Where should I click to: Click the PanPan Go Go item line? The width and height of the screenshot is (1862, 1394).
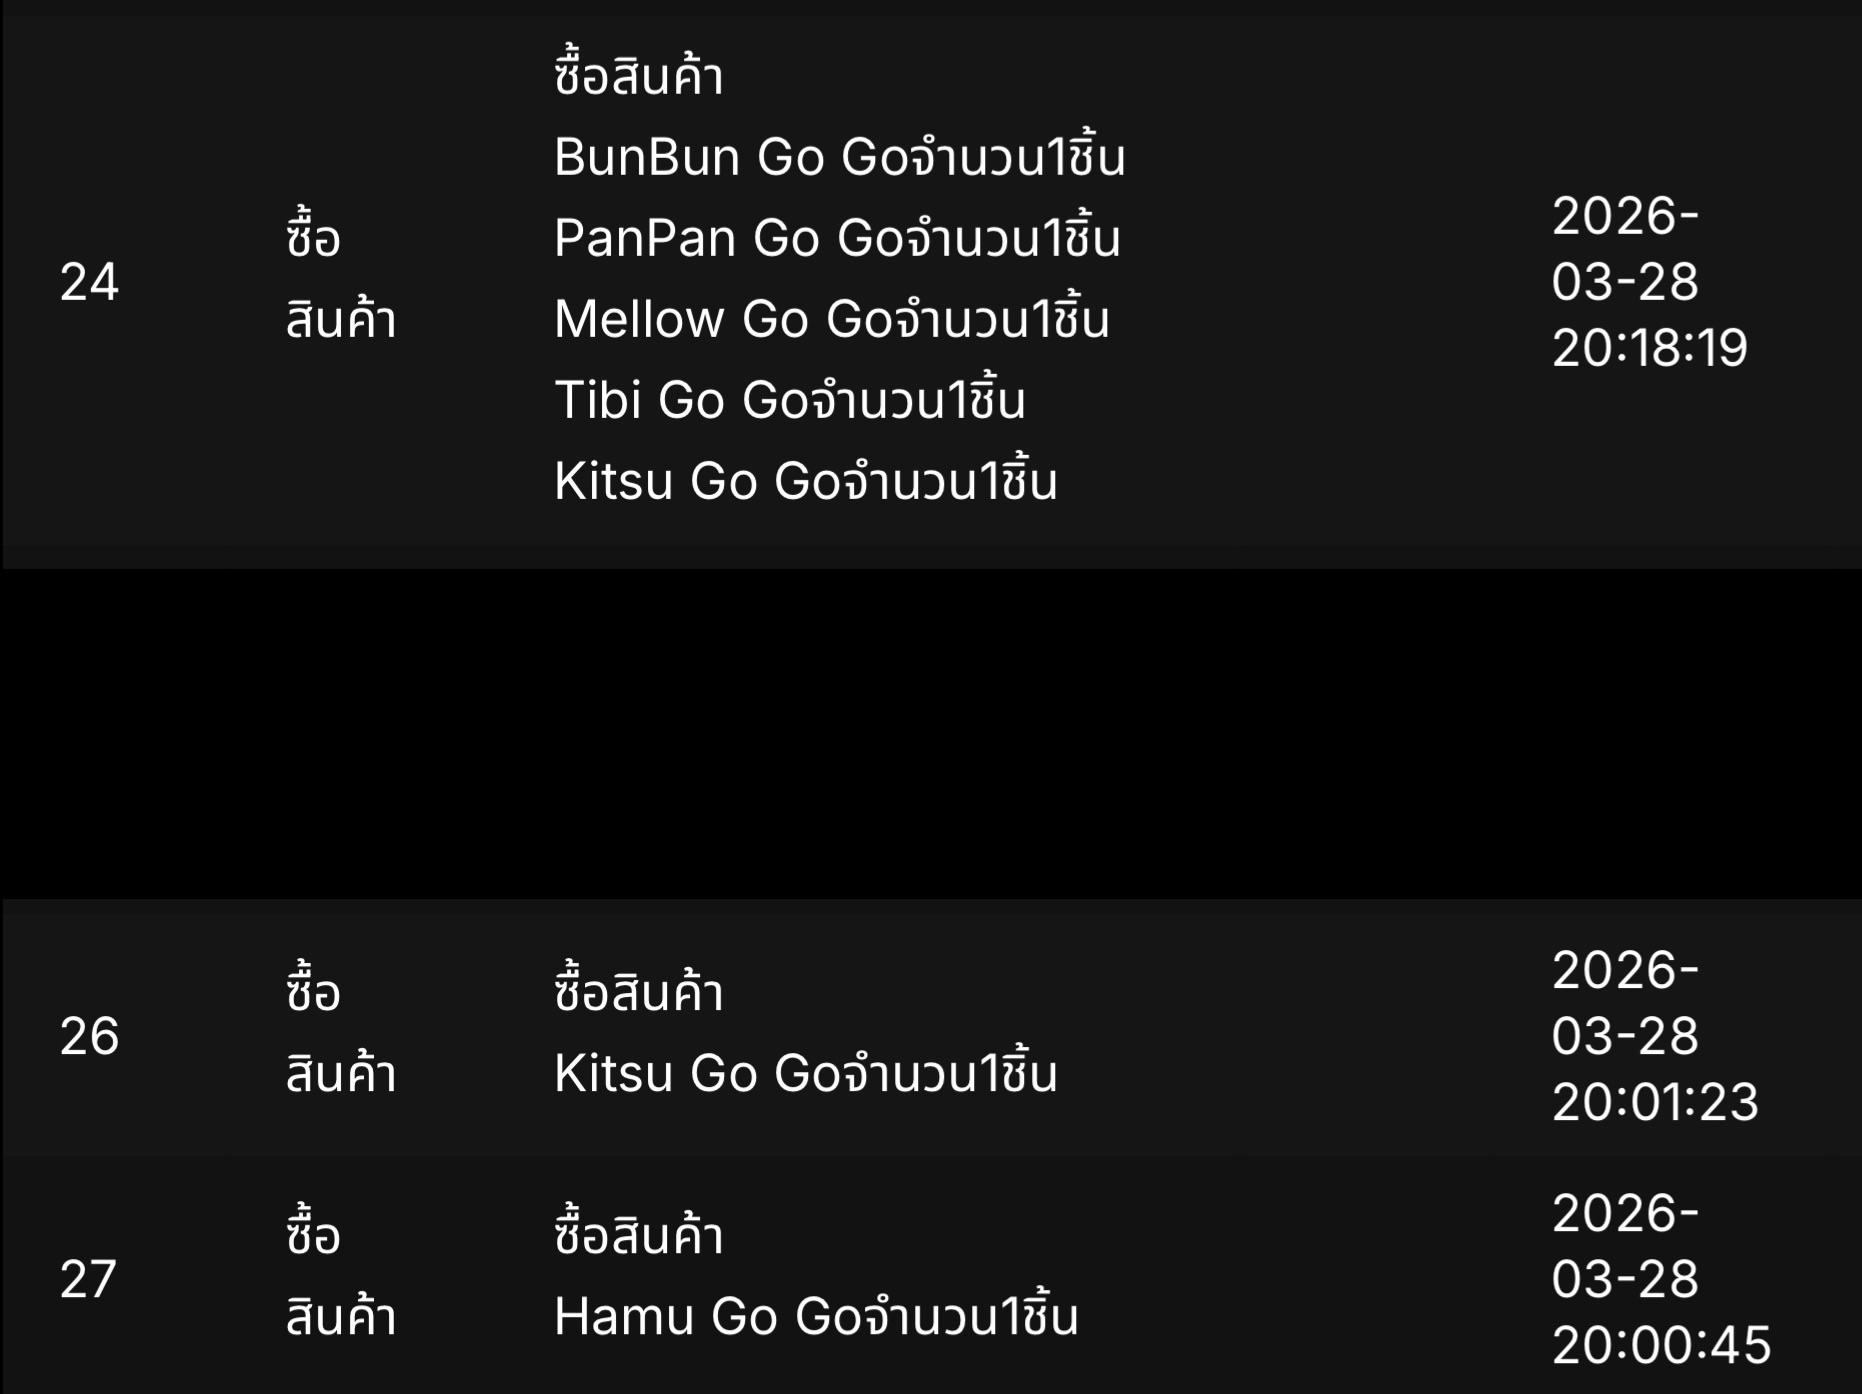837,237
